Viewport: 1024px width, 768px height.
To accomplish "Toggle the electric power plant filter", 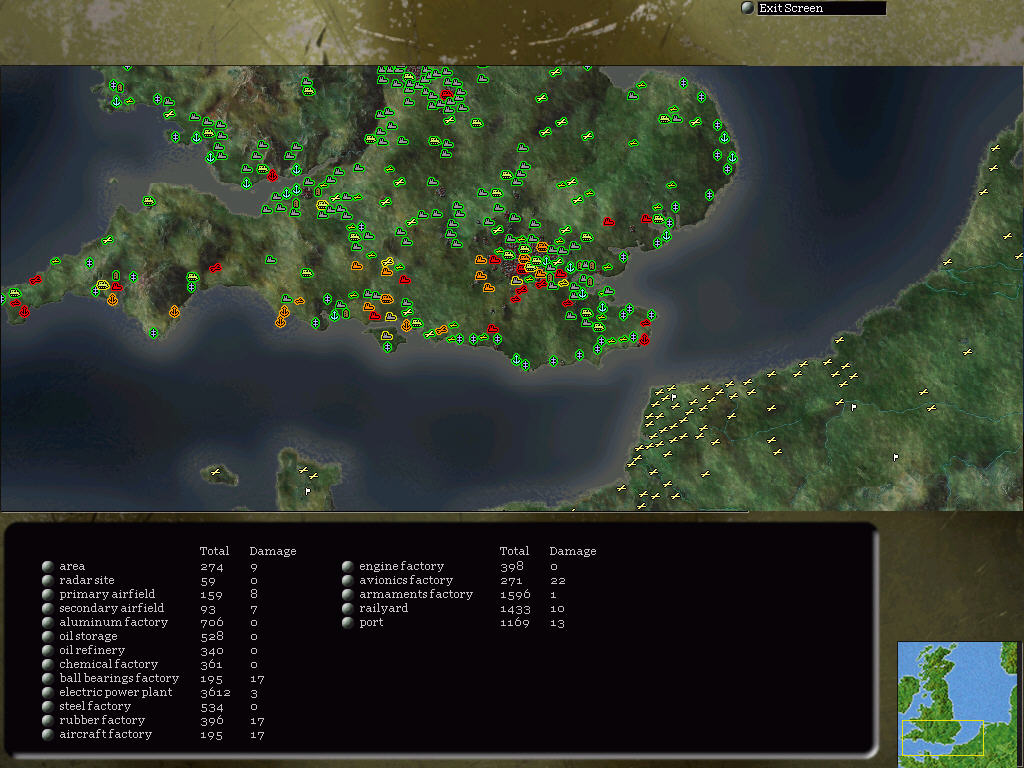I will 48,692.
